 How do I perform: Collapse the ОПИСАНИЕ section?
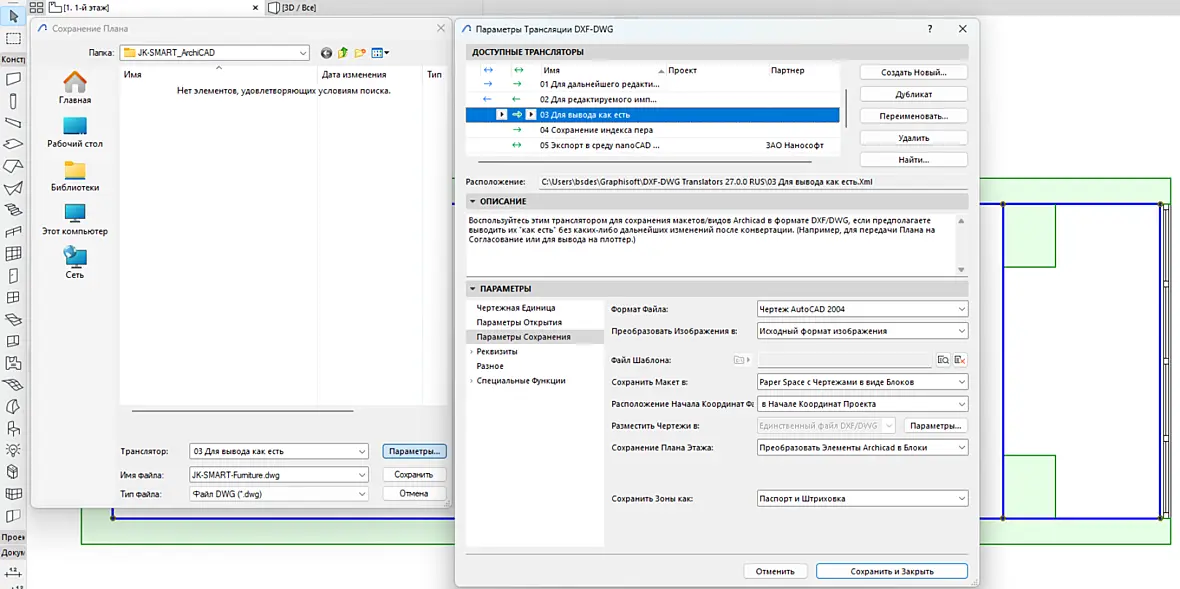(473, 202)
